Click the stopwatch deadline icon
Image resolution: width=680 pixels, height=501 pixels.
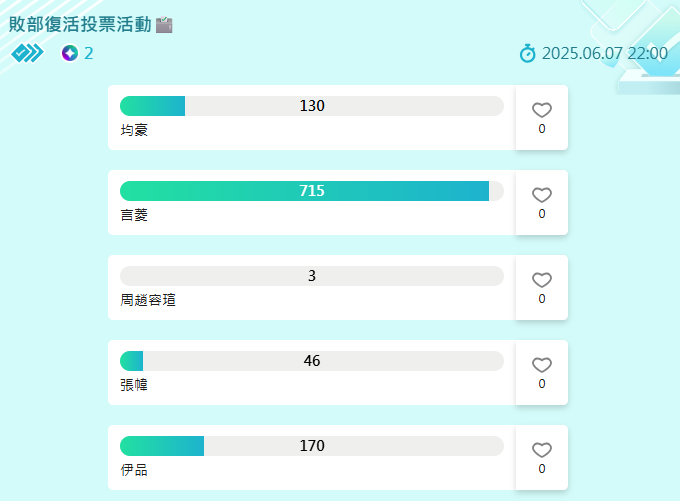pos(527,53)
